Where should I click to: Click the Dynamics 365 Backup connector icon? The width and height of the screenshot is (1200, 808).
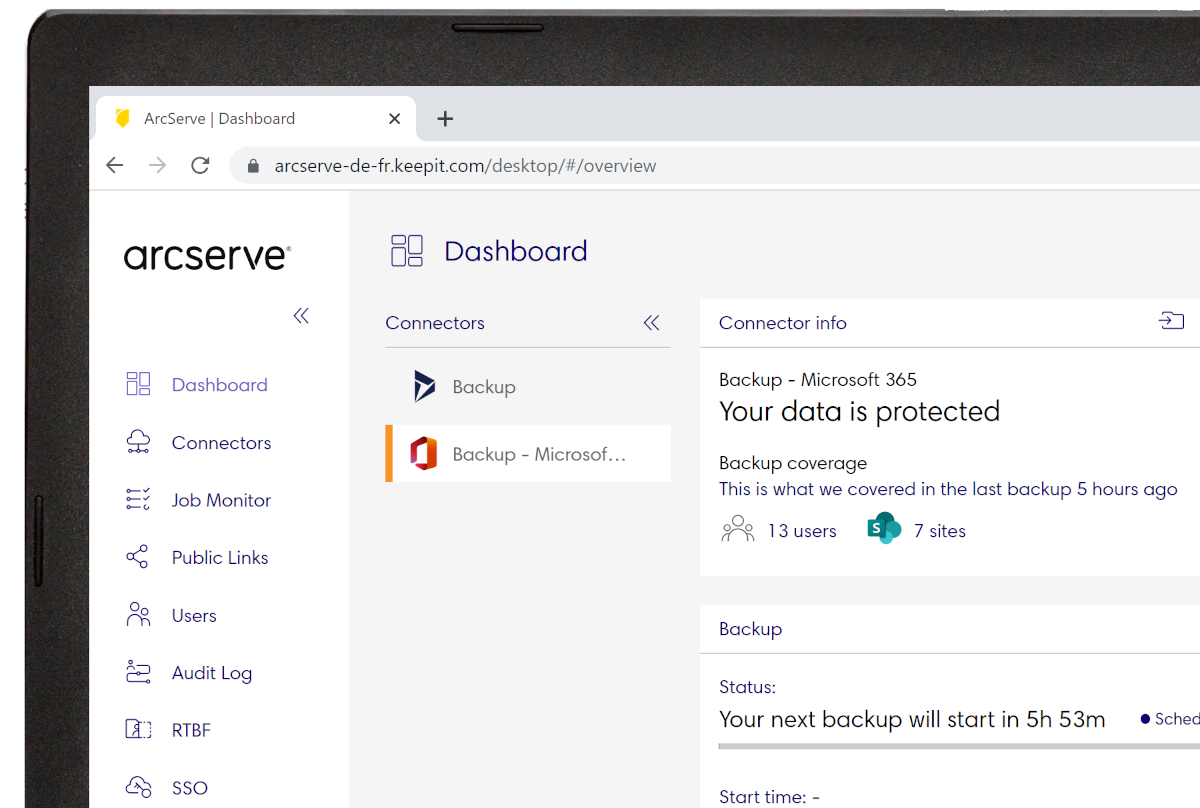click(x=425, y=386)
